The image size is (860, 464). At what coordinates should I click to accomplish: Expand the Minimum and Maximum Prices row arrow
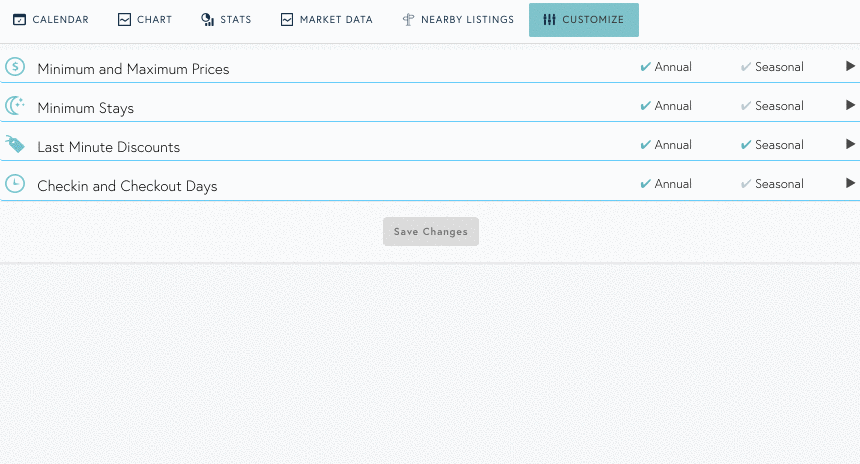click(x=850, y=66)
